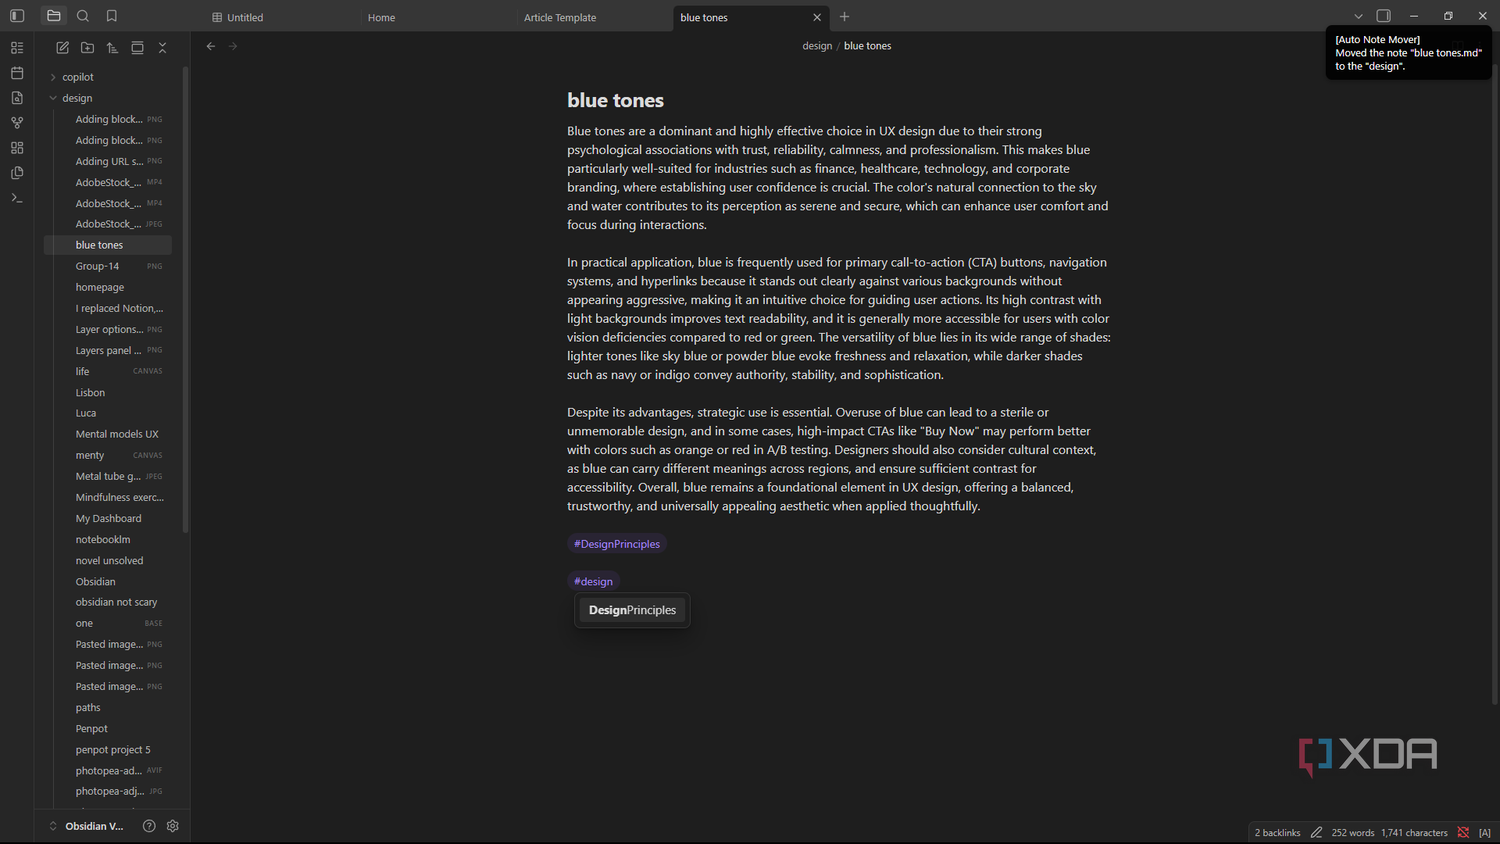This screenshot has height=844, width=1500.
Task: Select the blue tones tab
Action: pyautogui.click(x=704, y=18)
